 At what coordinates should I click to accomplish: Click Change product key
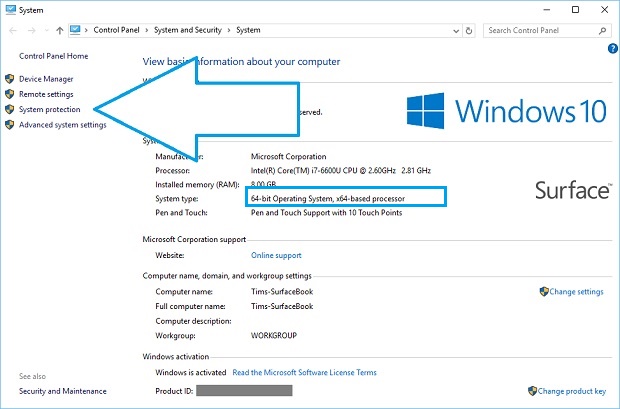(x=572, y=391)
